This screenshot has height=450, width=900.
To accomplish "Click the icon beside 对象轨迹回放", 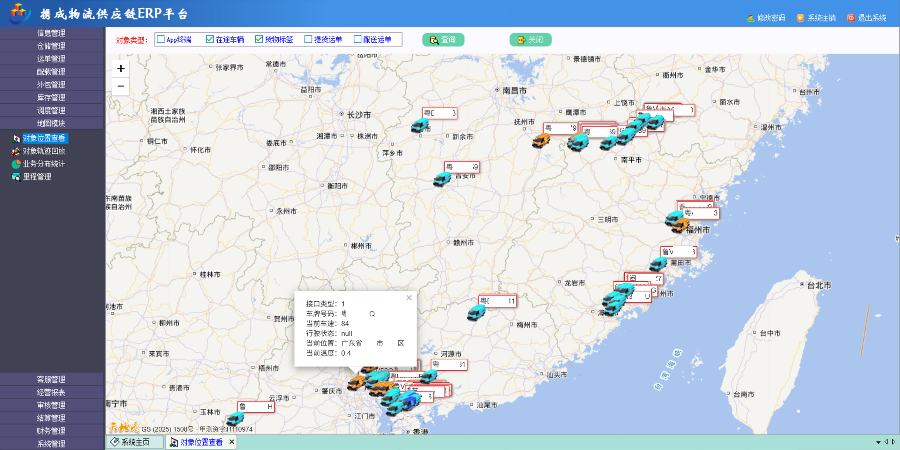I will [x=16, y=151].
